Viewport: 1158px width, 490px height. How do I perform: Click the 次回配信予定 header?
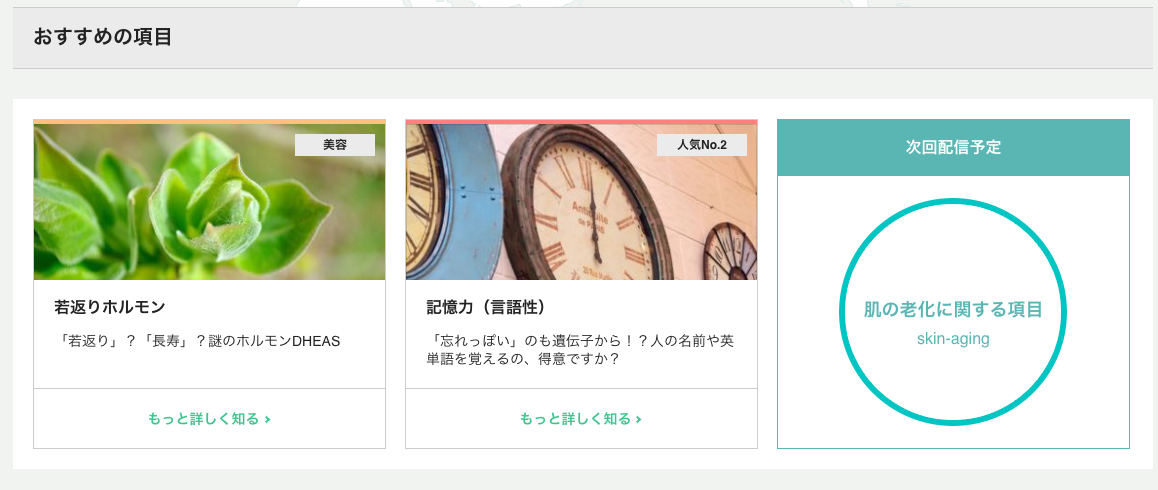[953, 147]
